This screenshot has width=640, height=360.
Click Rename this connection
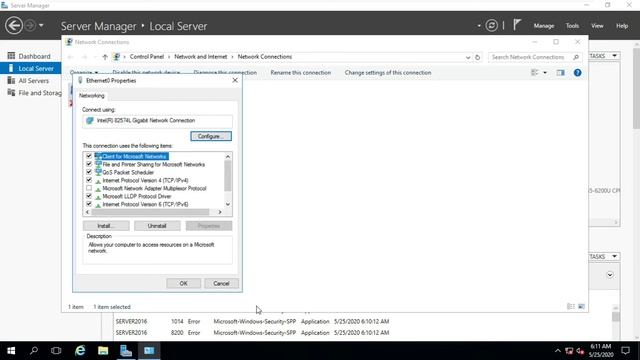coord(300,73)
